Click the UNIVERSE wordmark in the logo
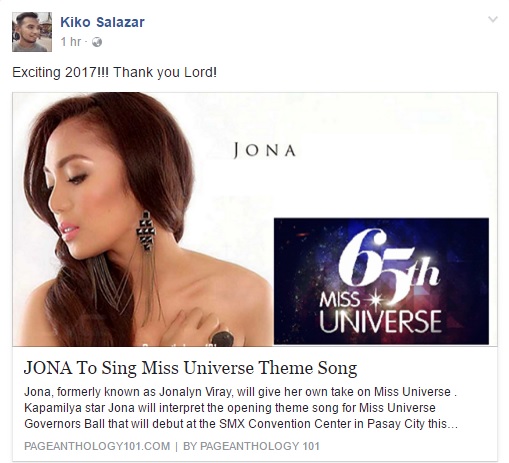509x463 pixels. pyautogui.click(x=381, y=321)
